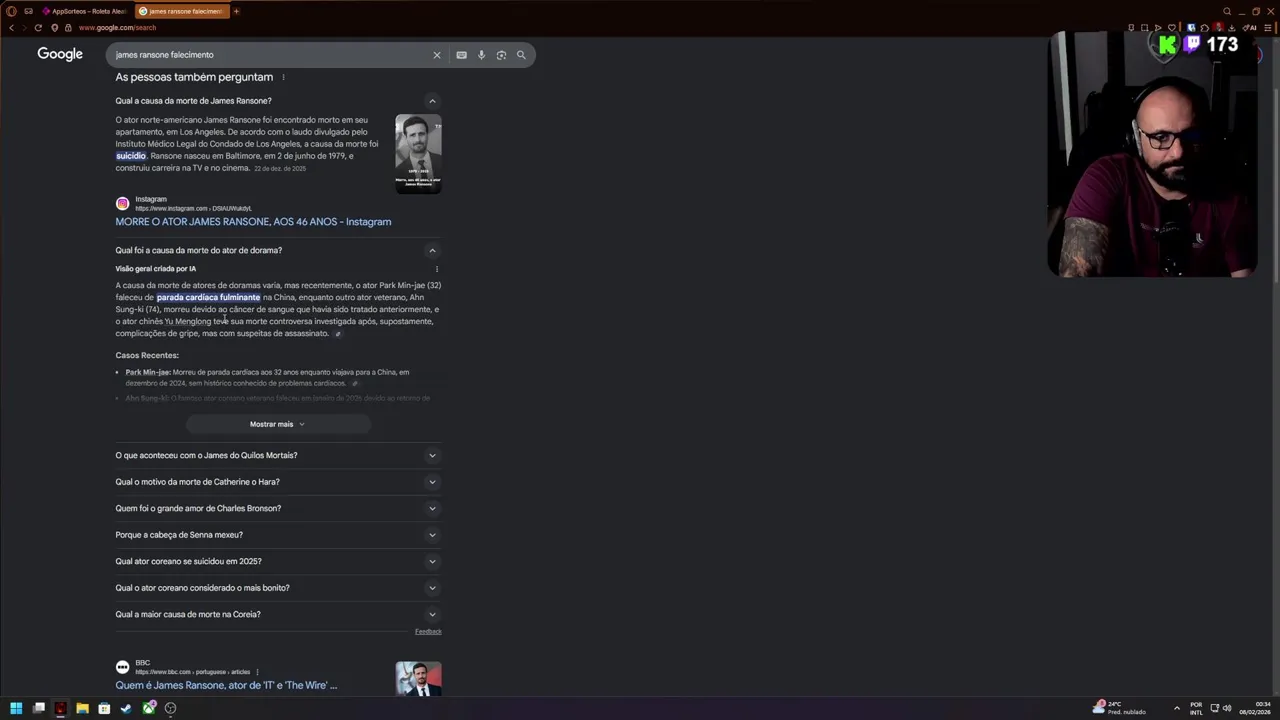1280x720 pixels.
Task: Click the 'Casos Recentes:' heading
Action: coord(147,355)
